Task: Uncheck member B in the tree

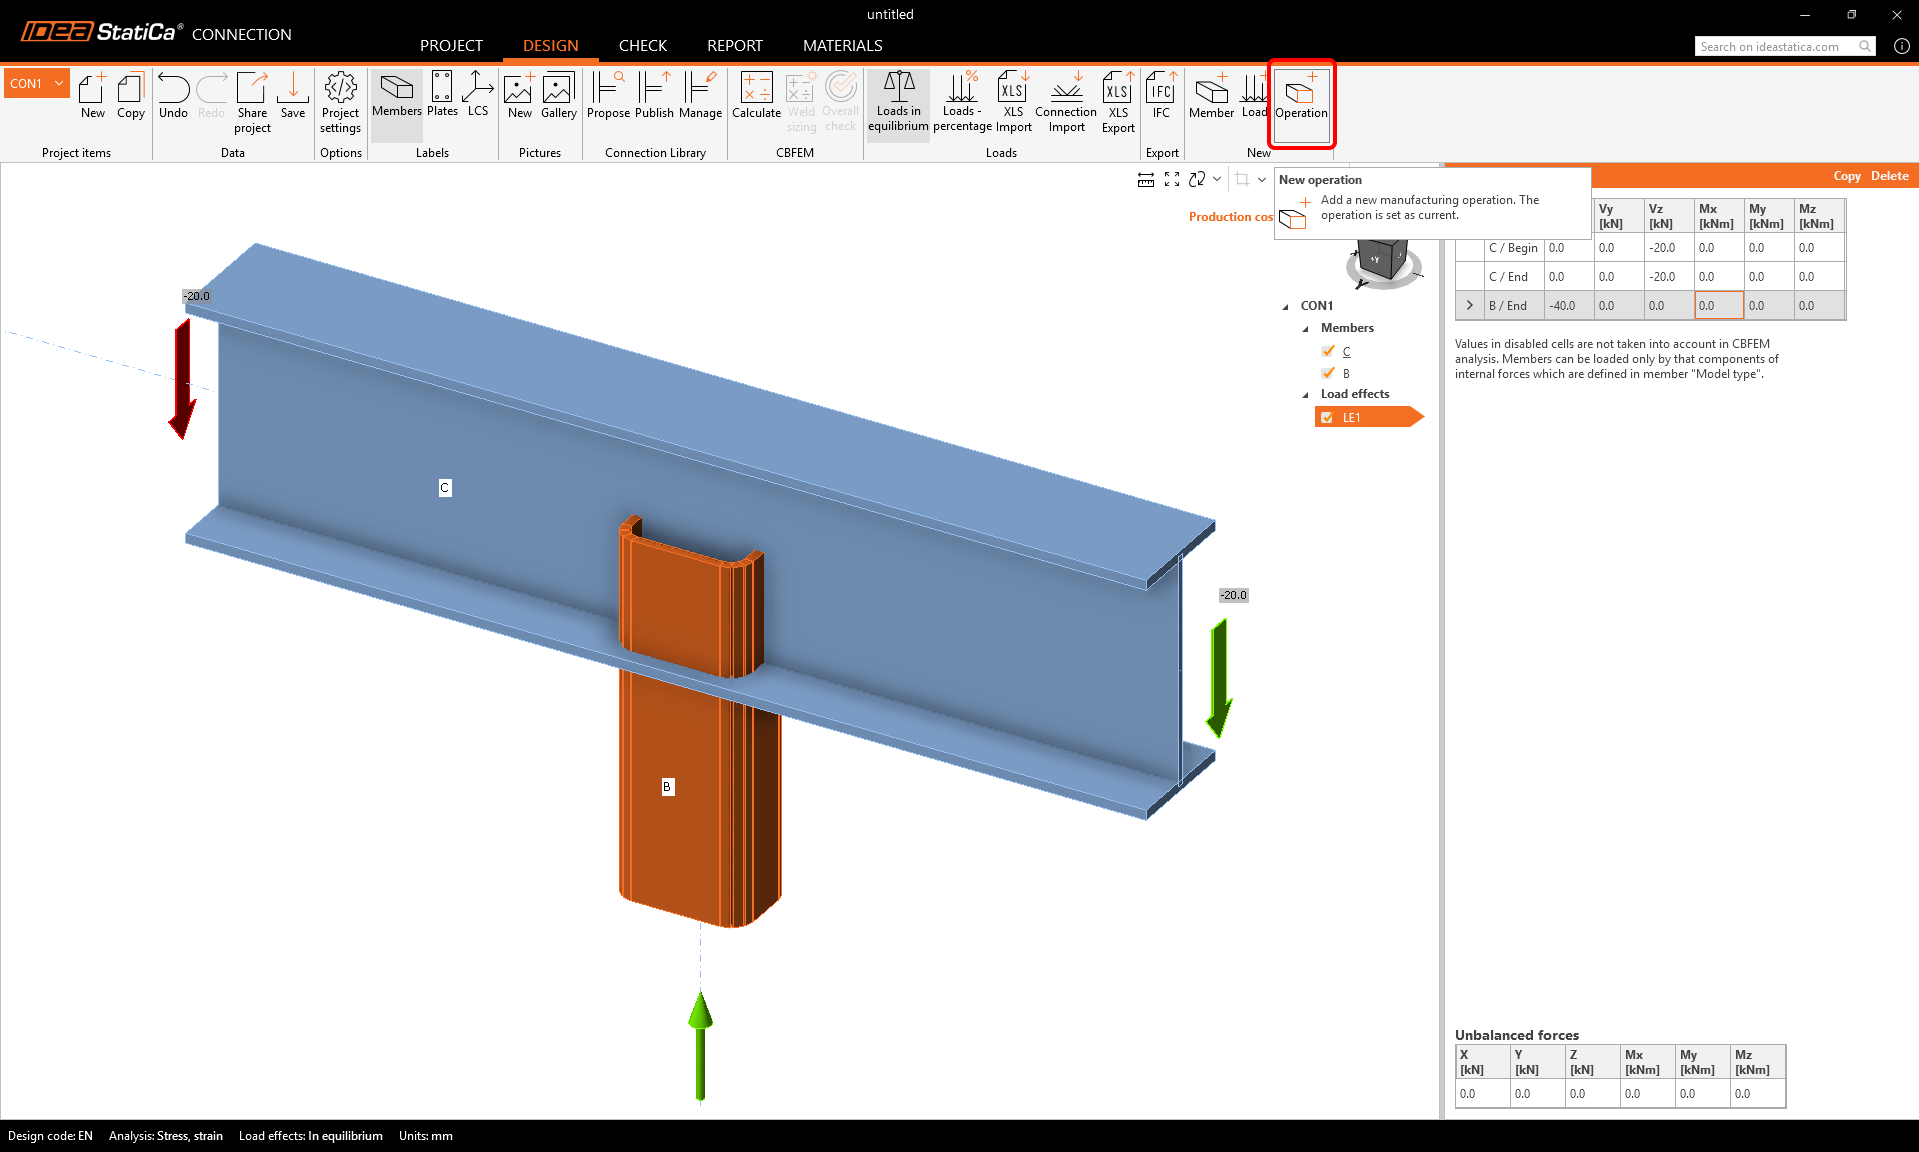Action: 1328,373
